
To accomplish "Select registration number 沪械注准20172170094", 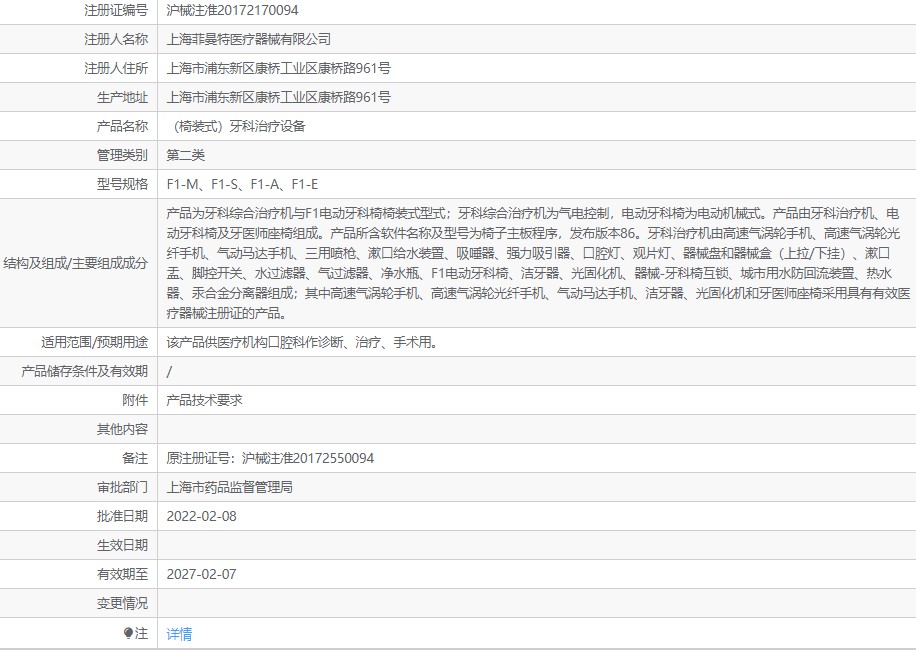I will (x=232, y=11).
